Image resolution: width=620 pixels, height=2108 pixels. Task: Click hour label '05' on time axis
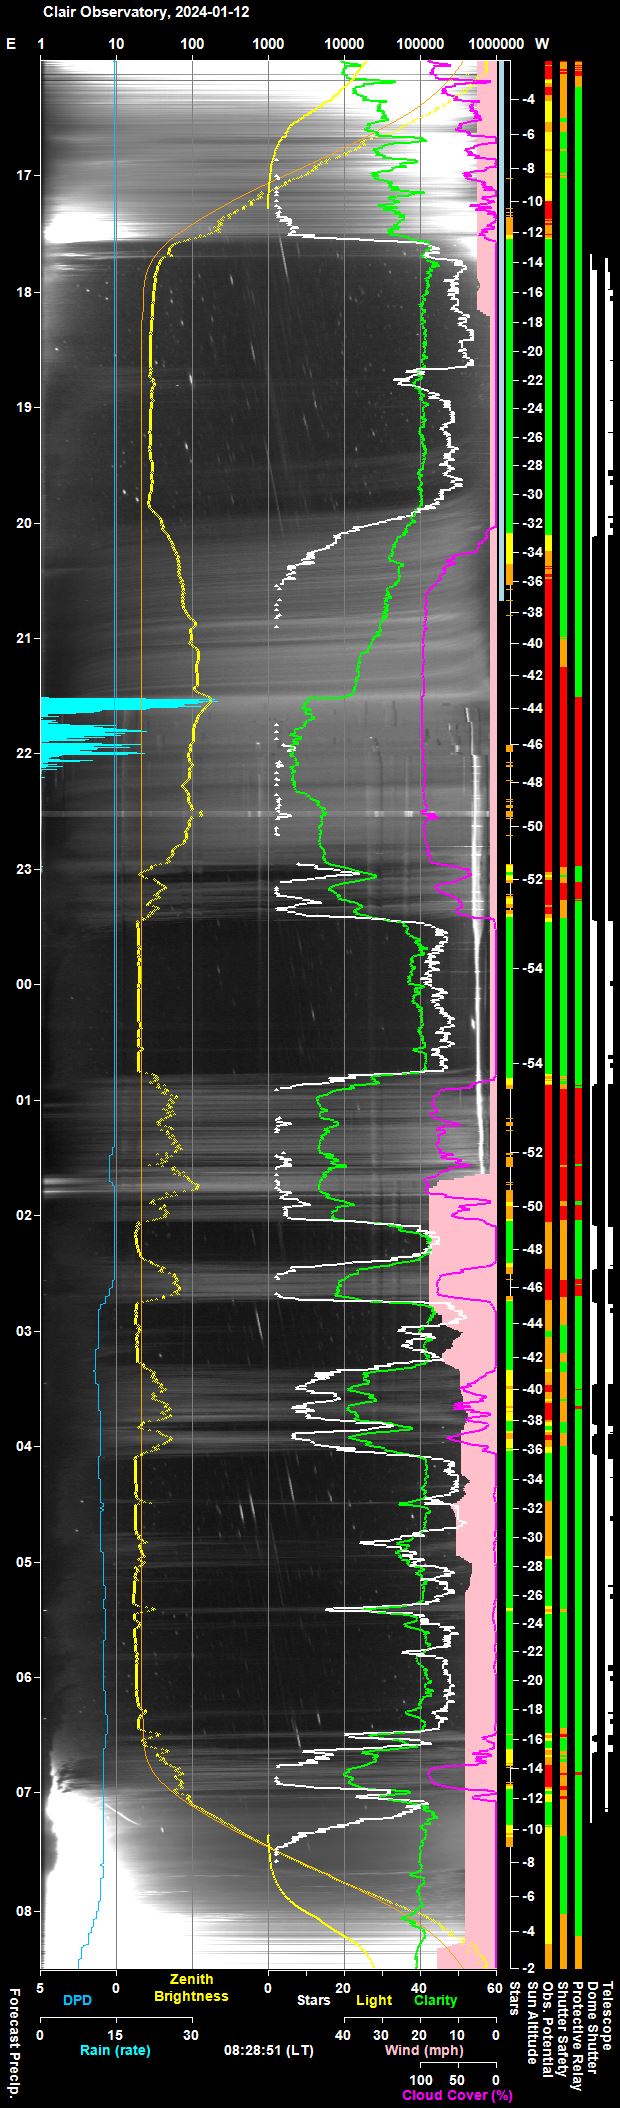click(23, 1562)
